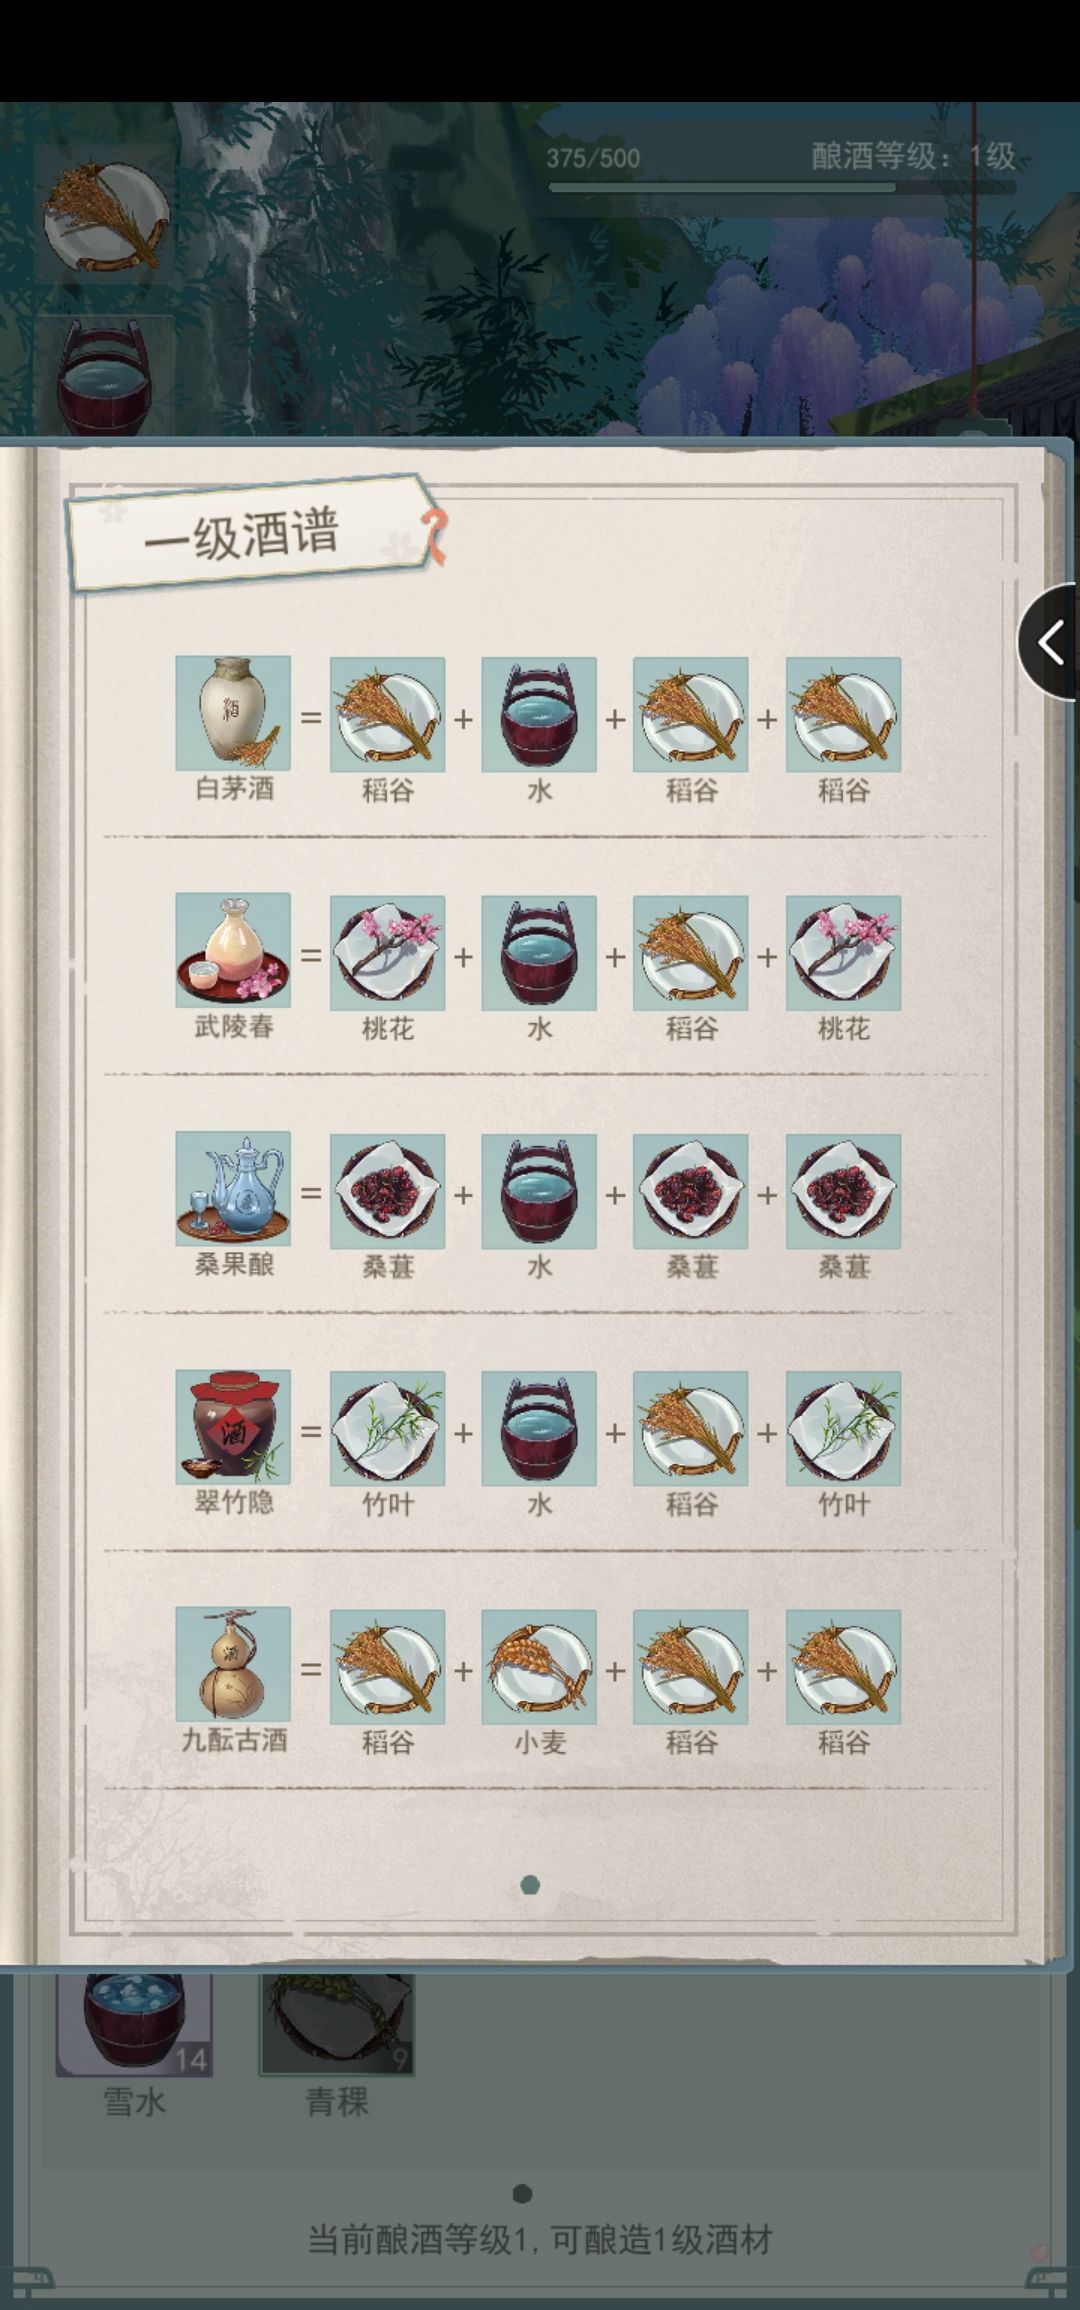Open the 桑果酿 blue teapot icon
The width and height of the screenshot is (1080, 2310).
pyautogui.click(x=233, y=1188)
